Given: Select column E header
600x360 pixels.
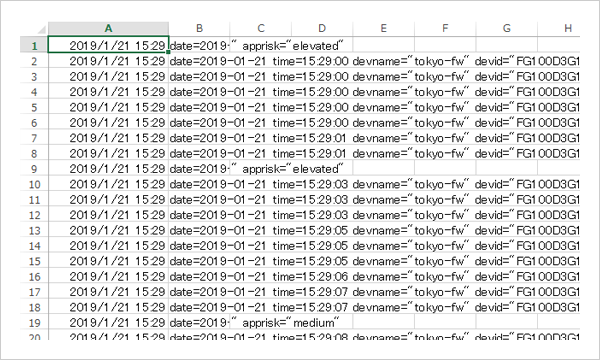Looking at the screenshot, I should point(383,28).
